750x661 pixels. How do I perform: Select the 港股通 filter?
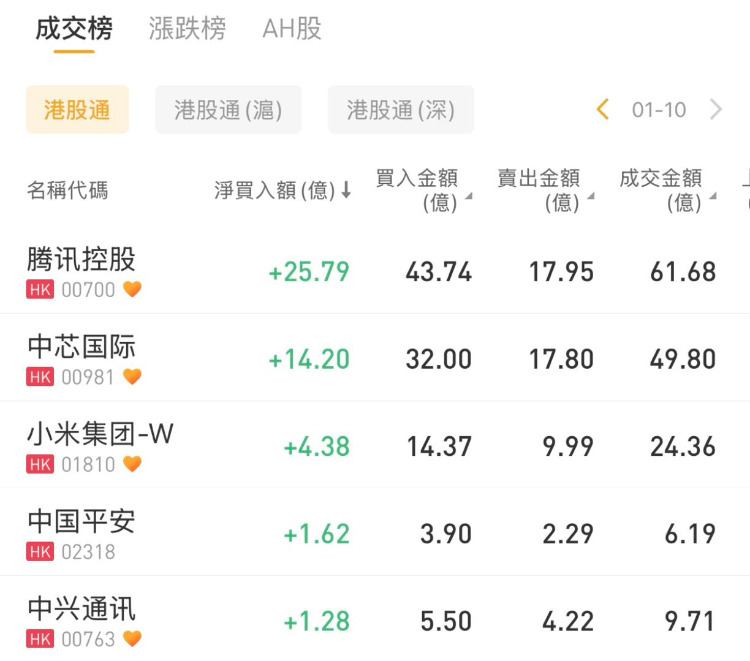(x=77, y=110)
